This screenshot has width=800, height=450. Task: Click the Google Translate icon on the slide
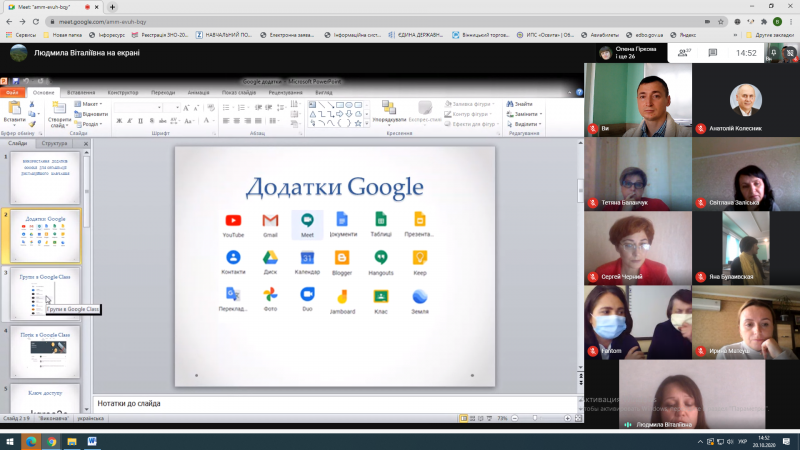(x=233, y=294)
